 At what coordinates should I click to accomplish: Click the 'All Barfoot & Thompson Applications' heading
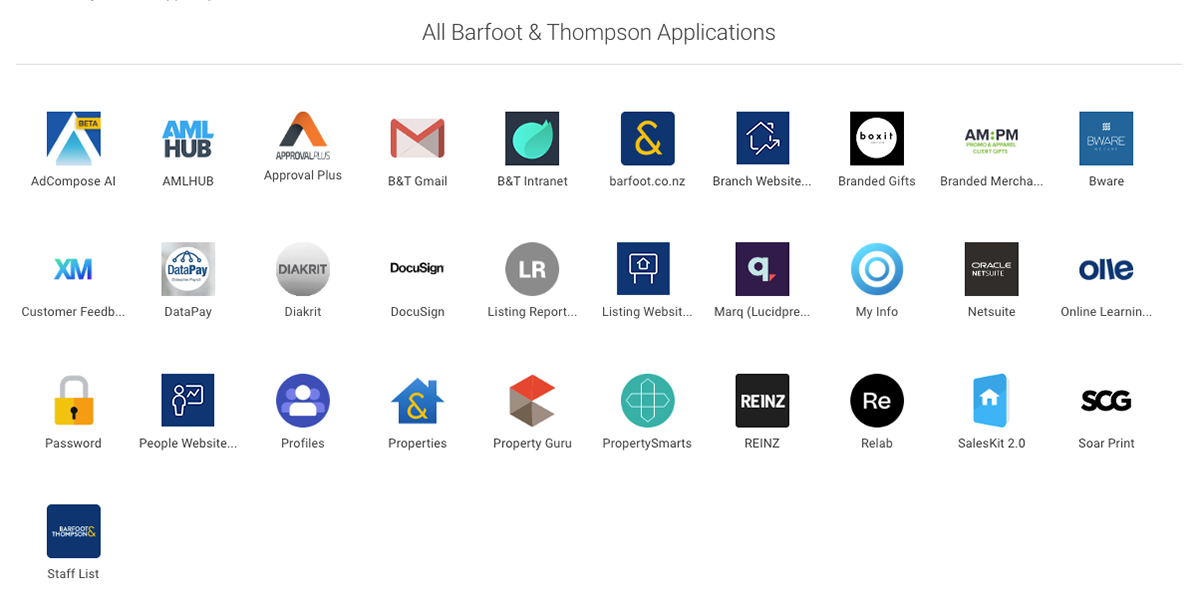pyautogui.click(x=599, y=32)
